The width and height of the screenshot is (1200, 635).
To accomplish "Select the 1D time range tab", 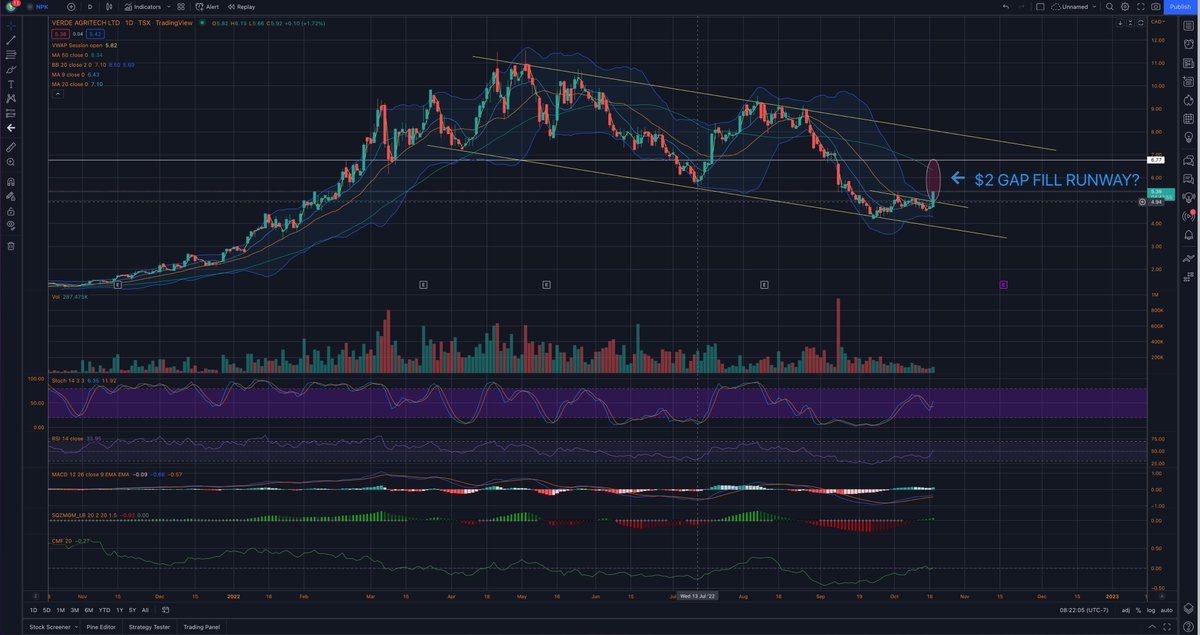I will 33,610.
